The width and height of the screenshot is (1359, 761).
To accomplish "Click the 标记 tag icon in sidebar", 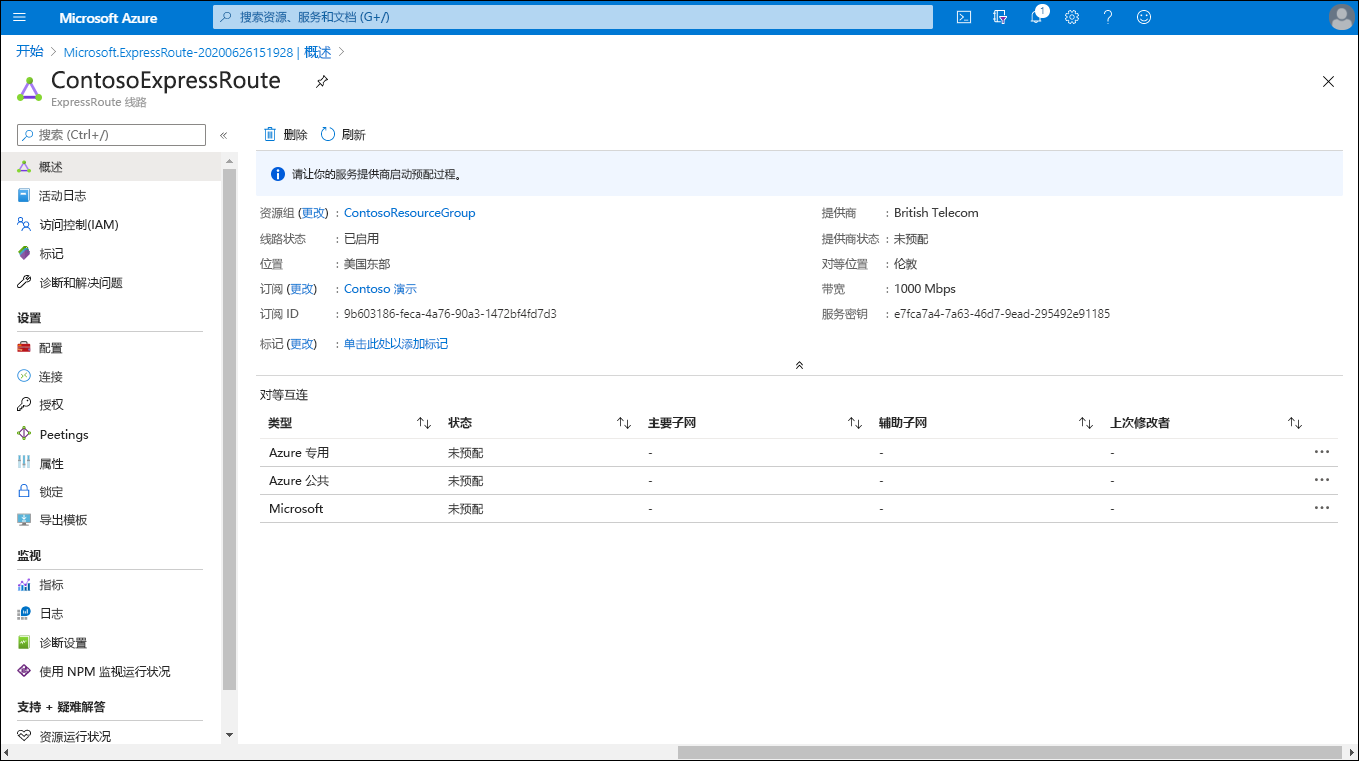I will click(x=24, y=254).
